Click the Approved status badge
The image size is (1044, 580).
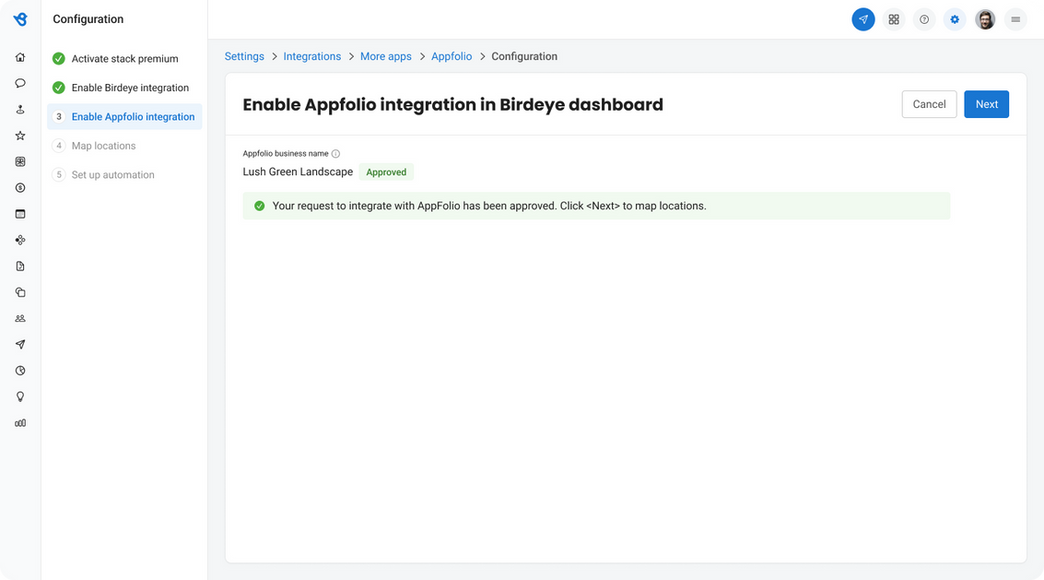pos(386,172)
